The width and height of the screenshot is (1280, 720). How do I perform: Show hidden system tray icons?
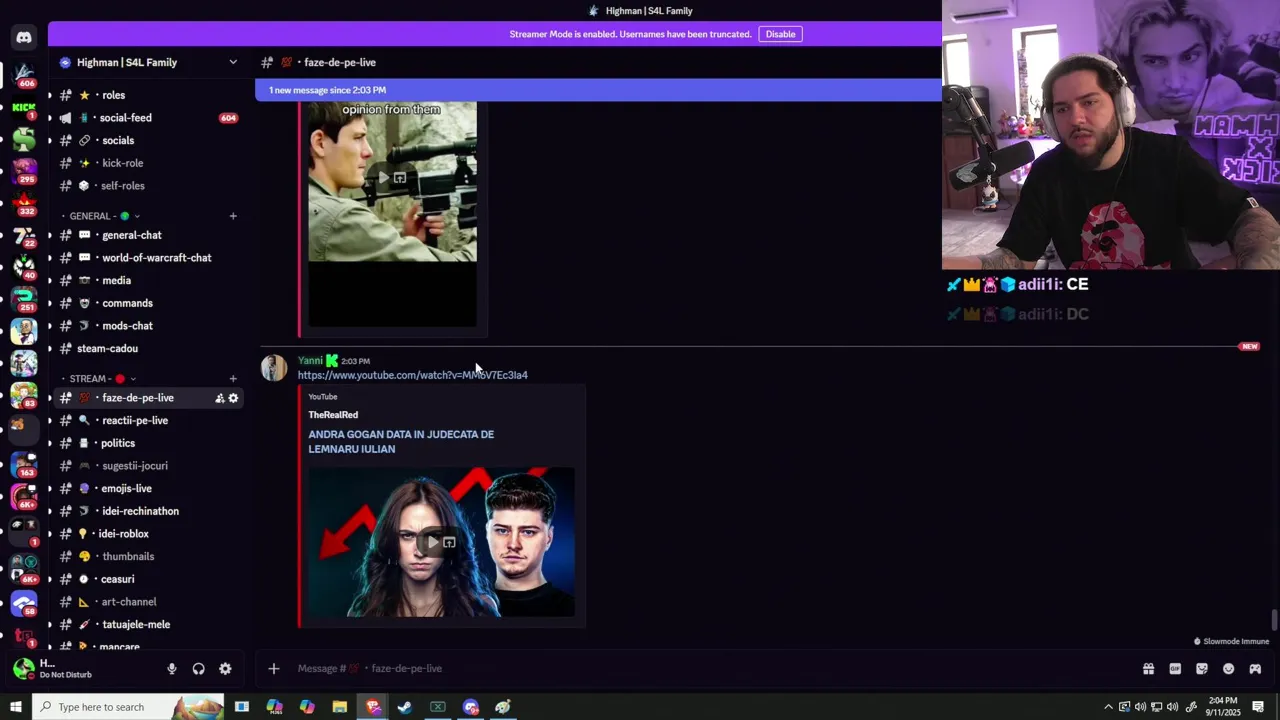pyautogui.click(x=1108, y=707)
